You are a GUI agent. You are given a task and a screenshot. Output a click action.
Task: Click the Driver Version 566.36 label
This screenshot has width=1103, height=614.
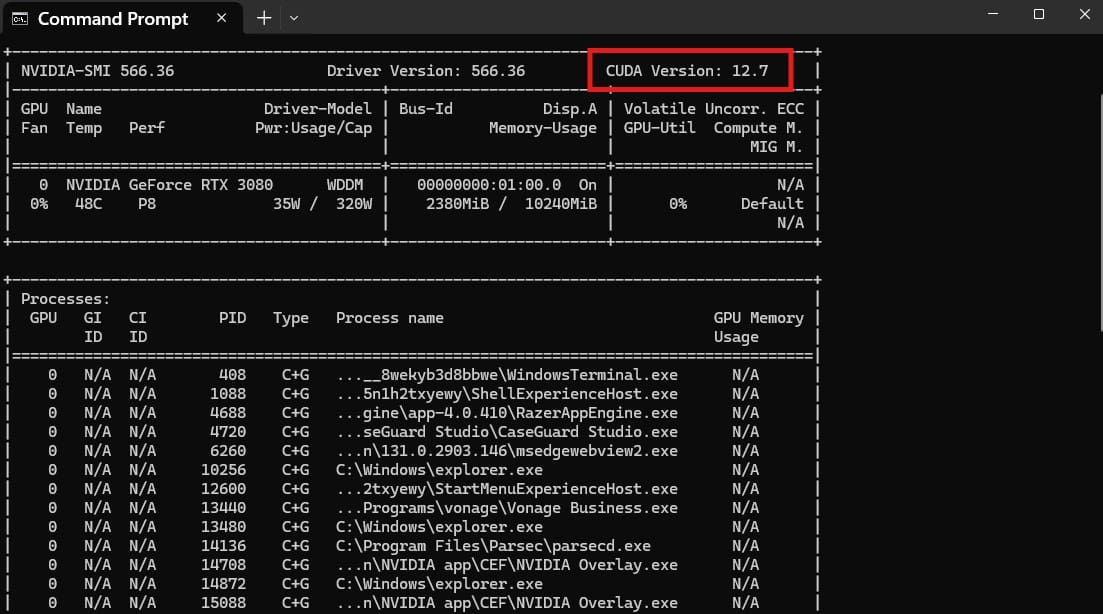point(427,70)
